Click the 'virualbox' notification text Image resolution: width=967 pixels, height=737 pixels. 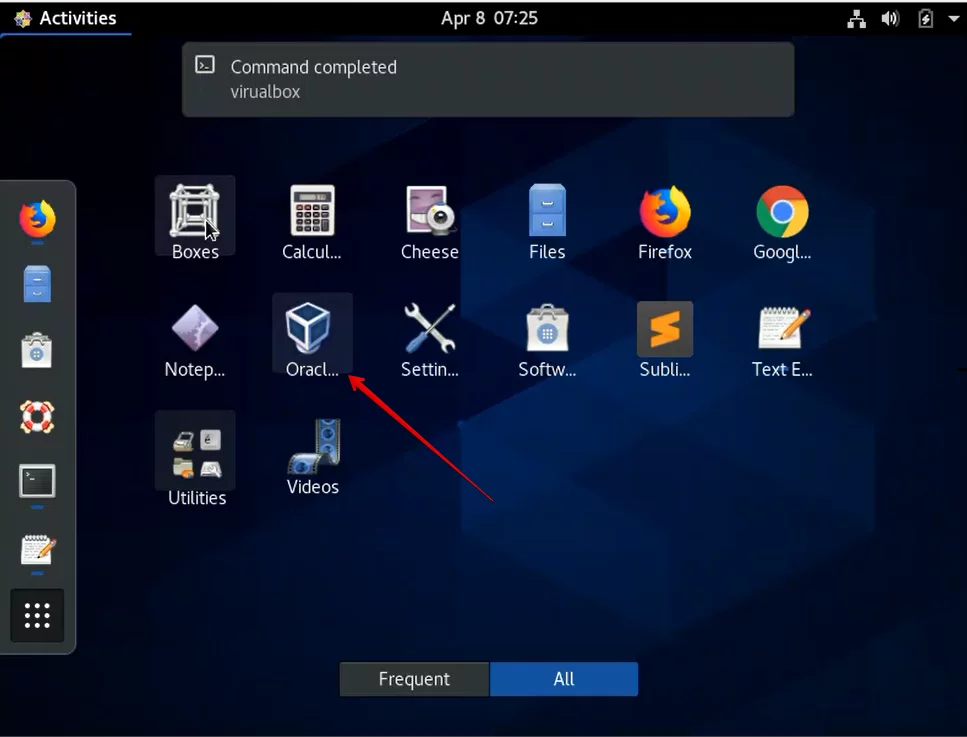coord(265,92)
